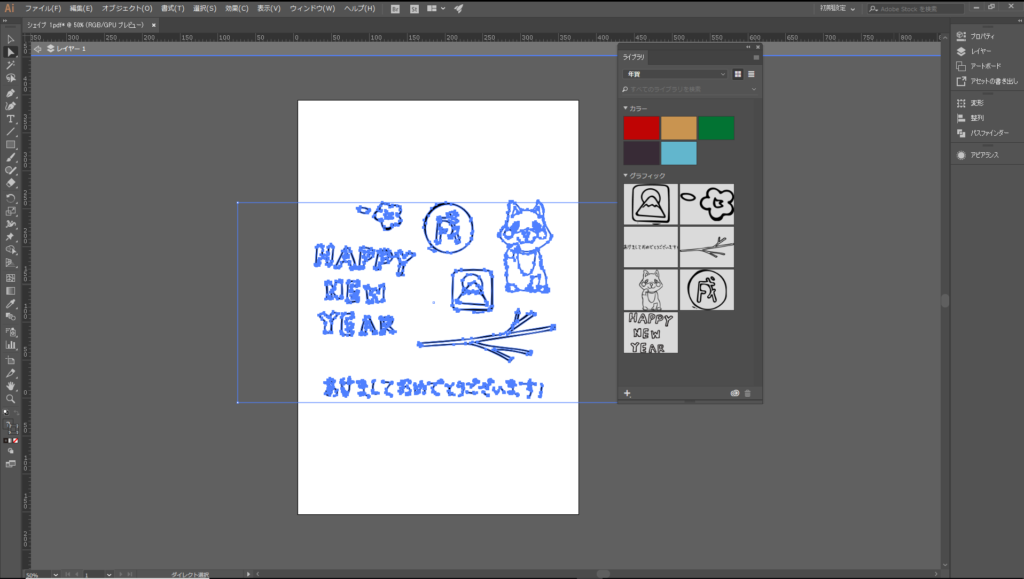Select the Hand tool
1024x579 pixels.
pyautogui.click(x=10, y=386)
